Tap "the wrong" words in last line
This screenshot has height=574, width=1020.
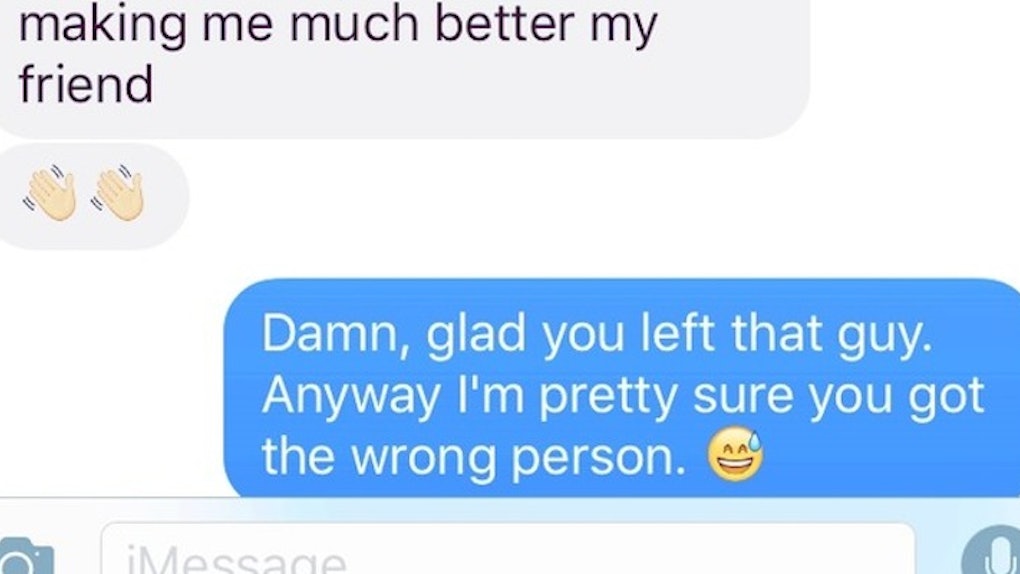coord(380,458)
